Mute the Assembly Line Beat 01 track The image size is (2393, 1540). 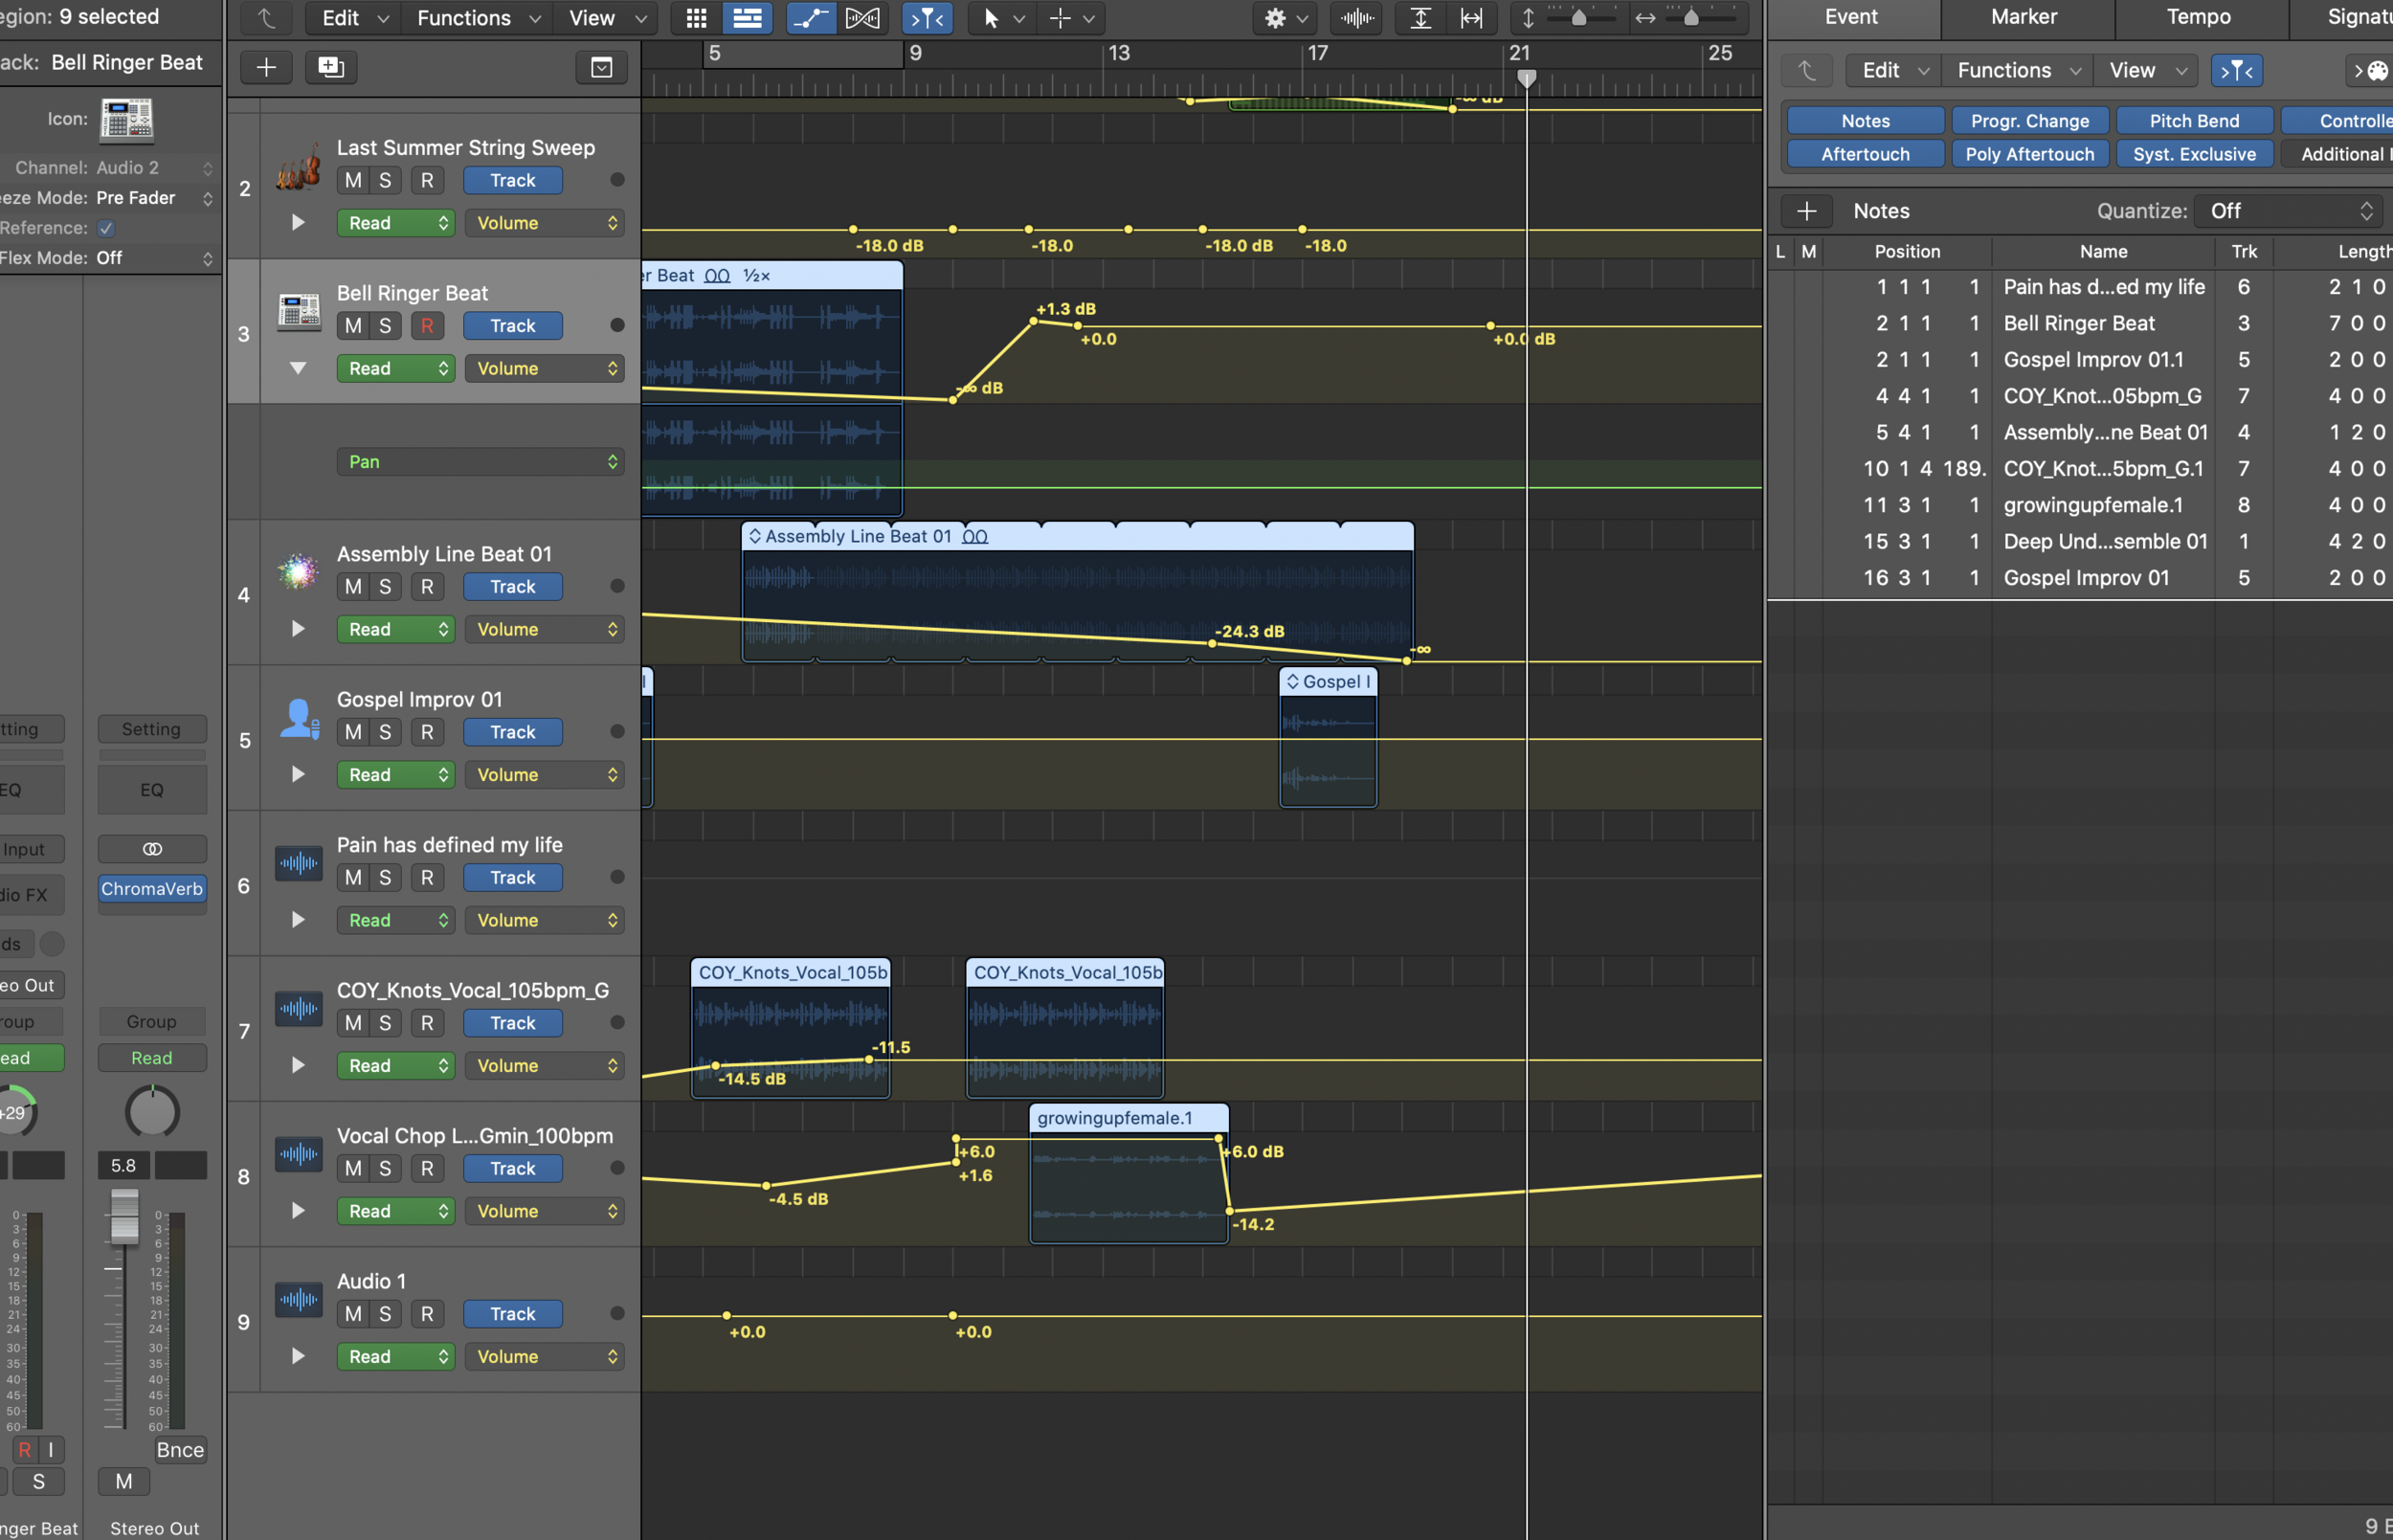tap(353, 587)
